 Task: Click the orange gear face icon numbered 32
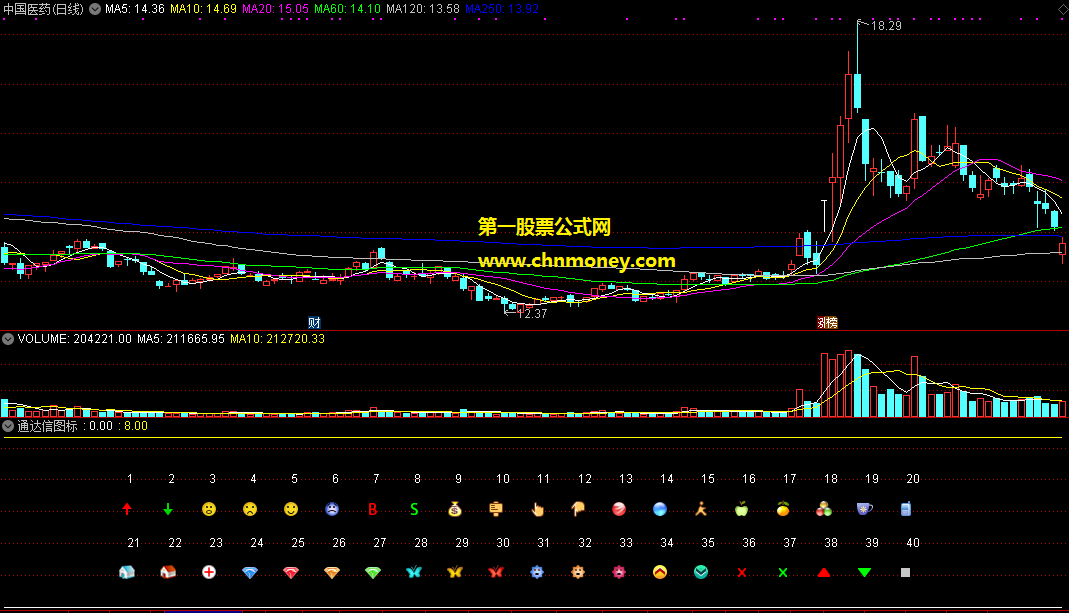click(x=578, y=572)
